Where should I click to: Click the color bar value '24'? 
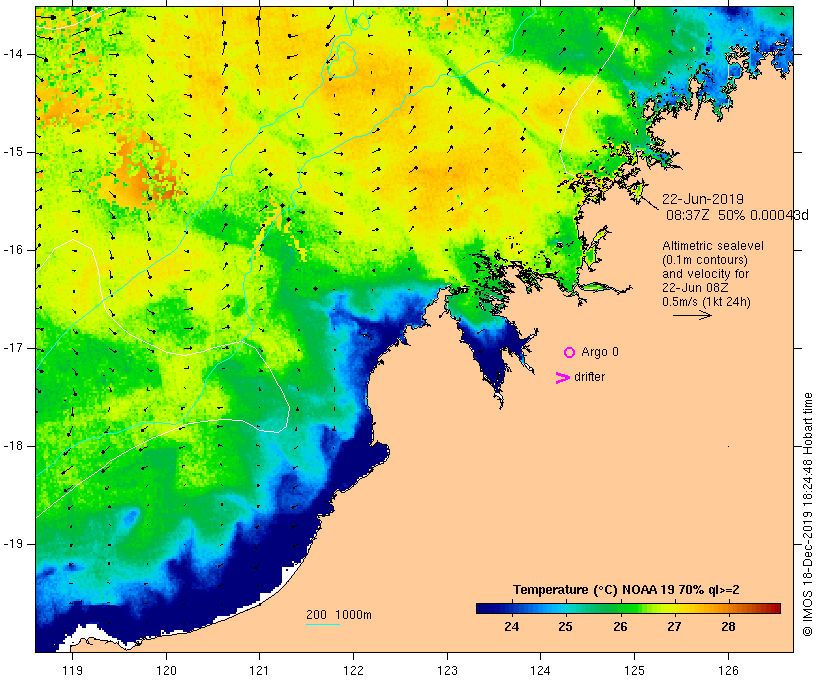[x=511, y=626]
